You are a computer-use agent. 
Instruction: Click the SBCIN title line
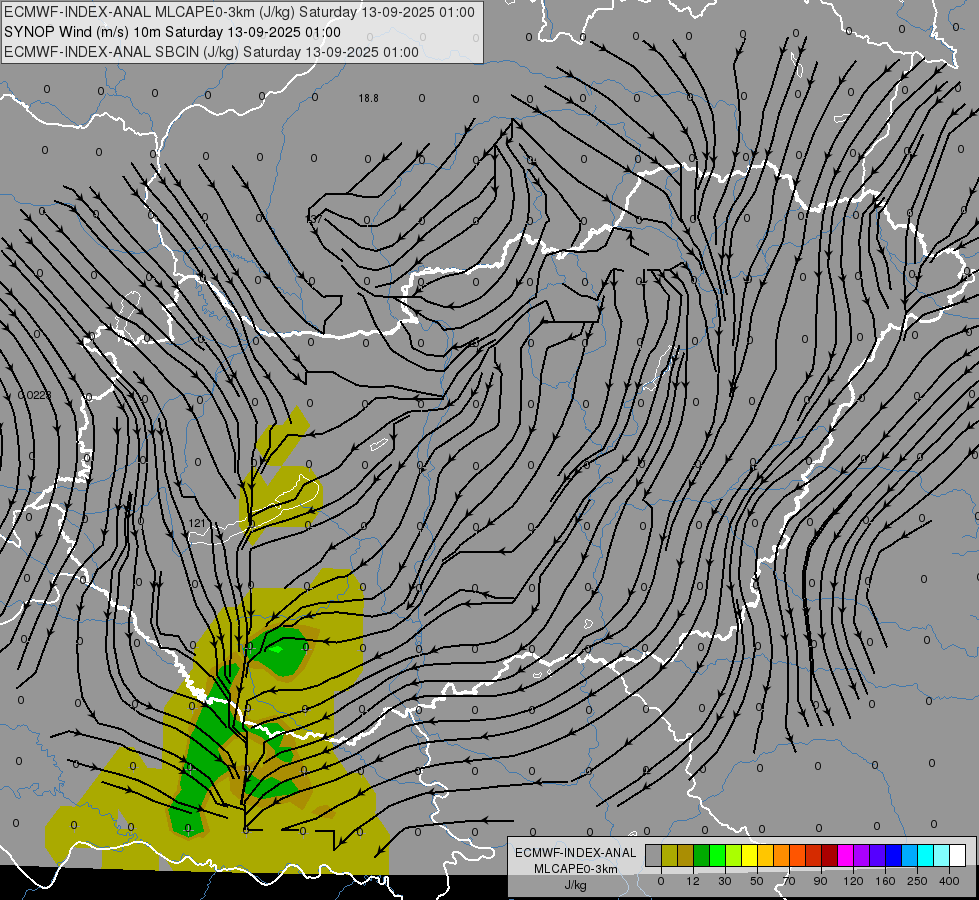(211, 52)
